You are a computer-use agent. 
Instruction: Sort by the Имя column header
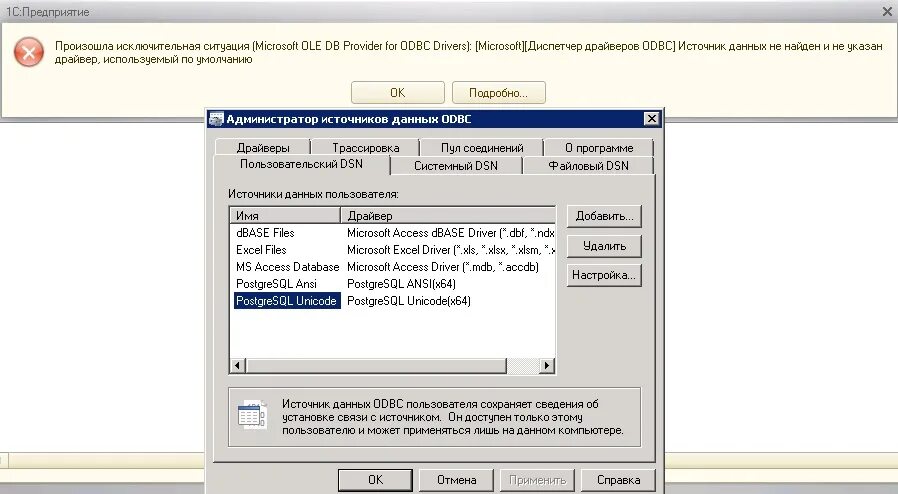[285, 216]
